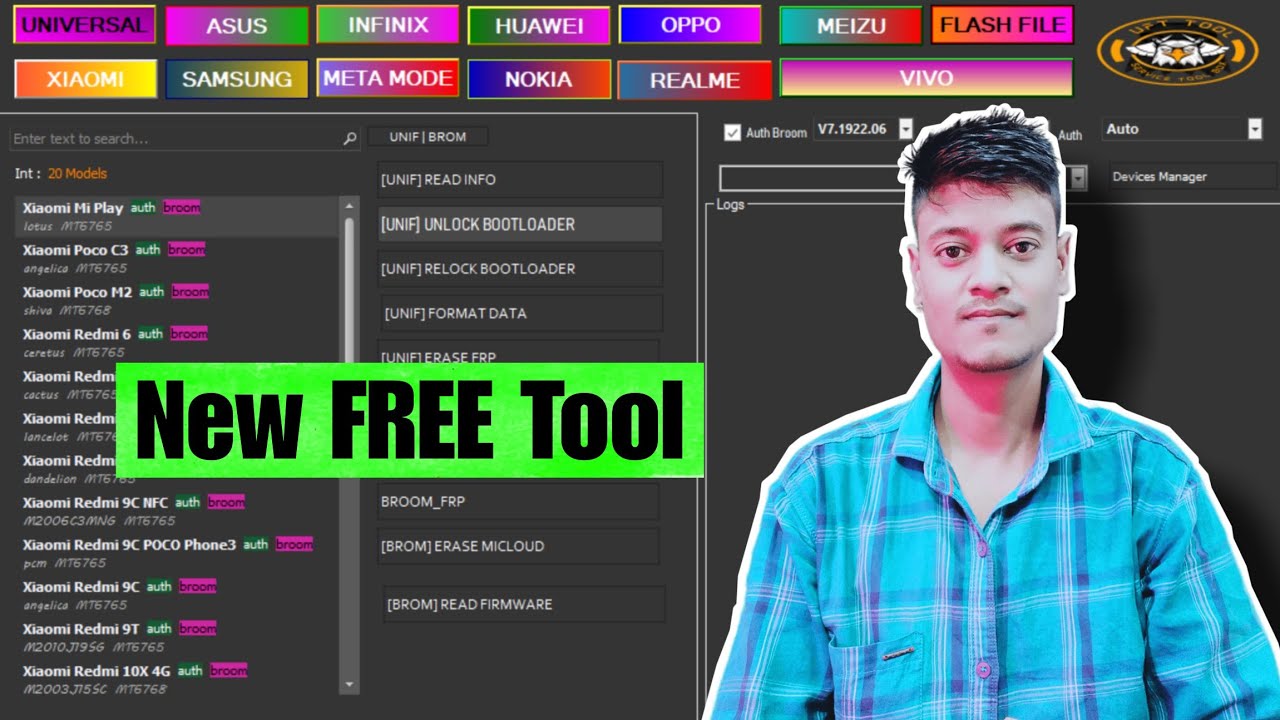Click [BROM] READ FIRMWARE button
This screenshot has height=720, width=1280.
[x=522, y=604]
